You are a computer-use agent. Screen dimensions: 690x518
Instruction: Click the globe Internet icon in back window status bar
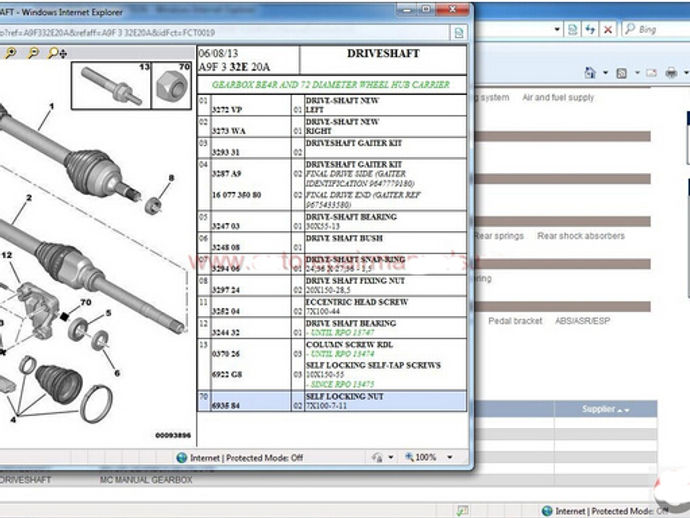click(547, 511)
